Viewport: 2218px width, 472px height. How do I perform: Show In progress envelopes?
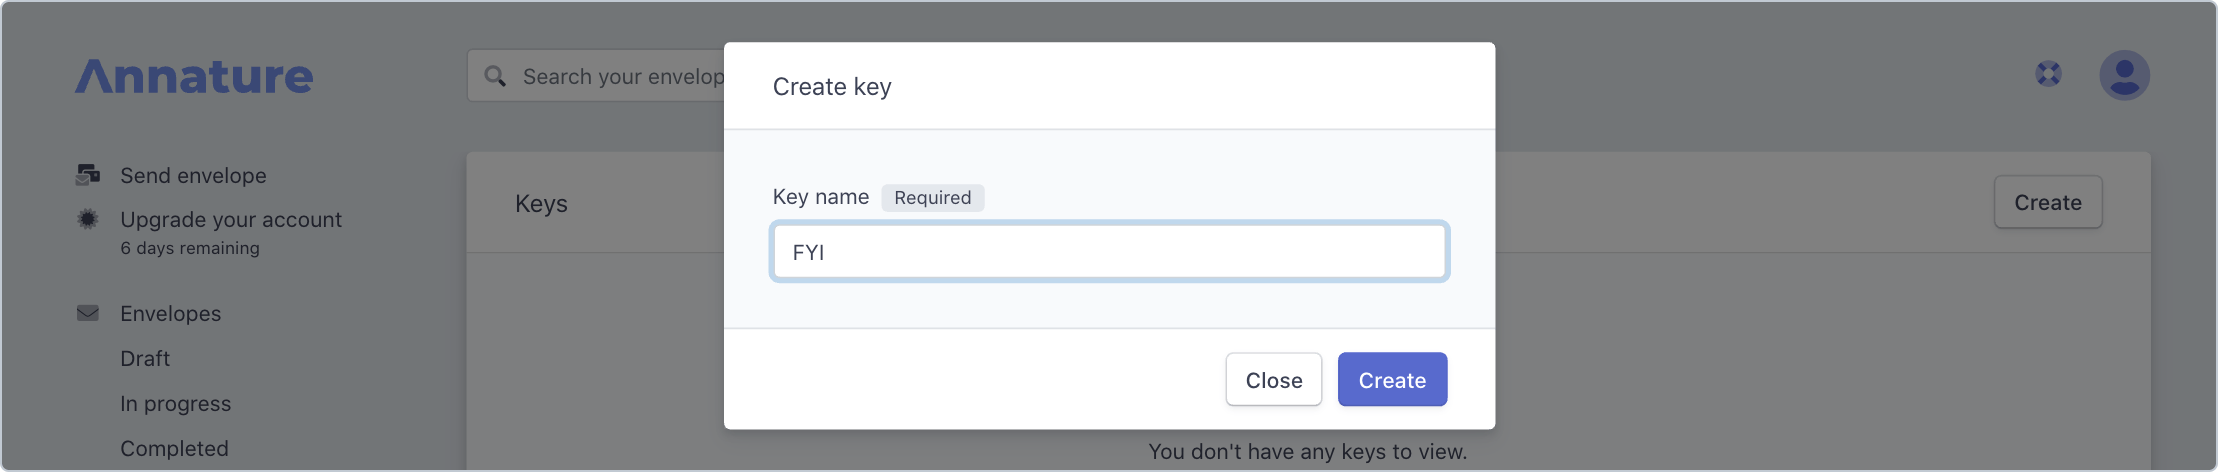coord(175,404)
